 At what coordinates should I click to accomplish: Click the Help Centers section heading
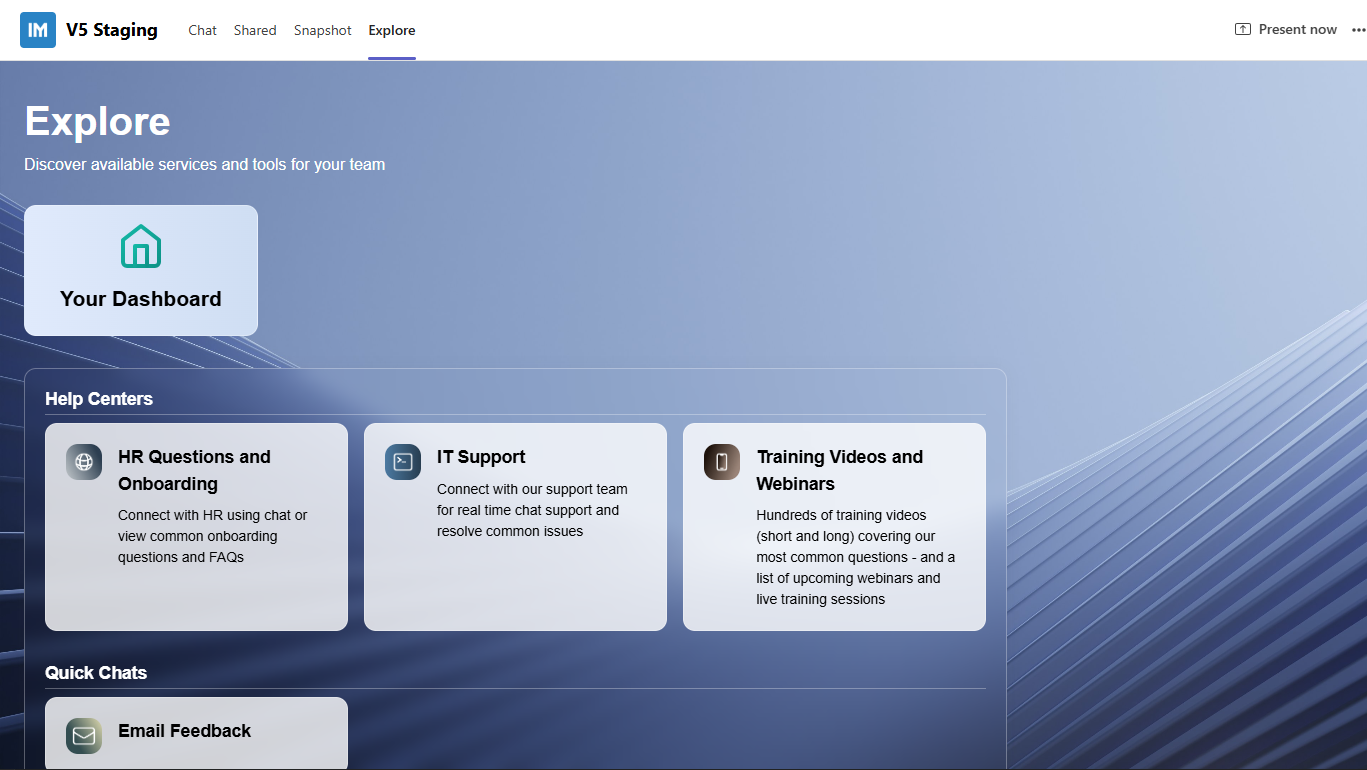point(99,399)
